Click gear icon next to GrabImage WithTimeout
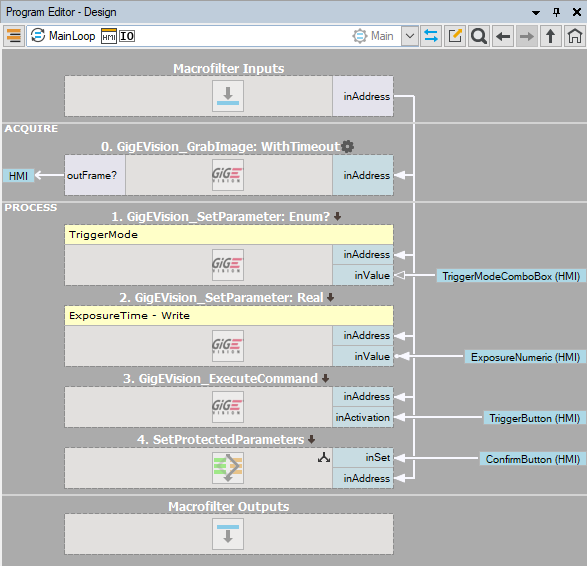 [x=348, y=146]
